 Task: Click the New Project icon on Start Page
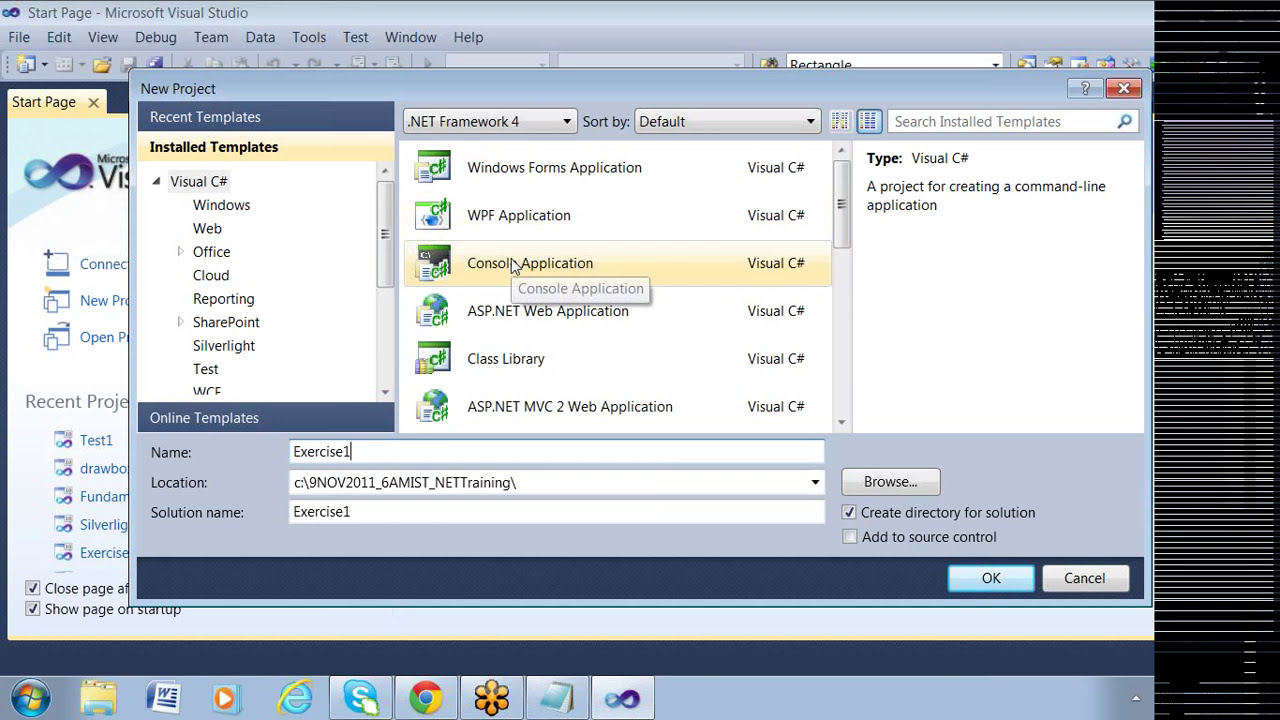(56, 300)
